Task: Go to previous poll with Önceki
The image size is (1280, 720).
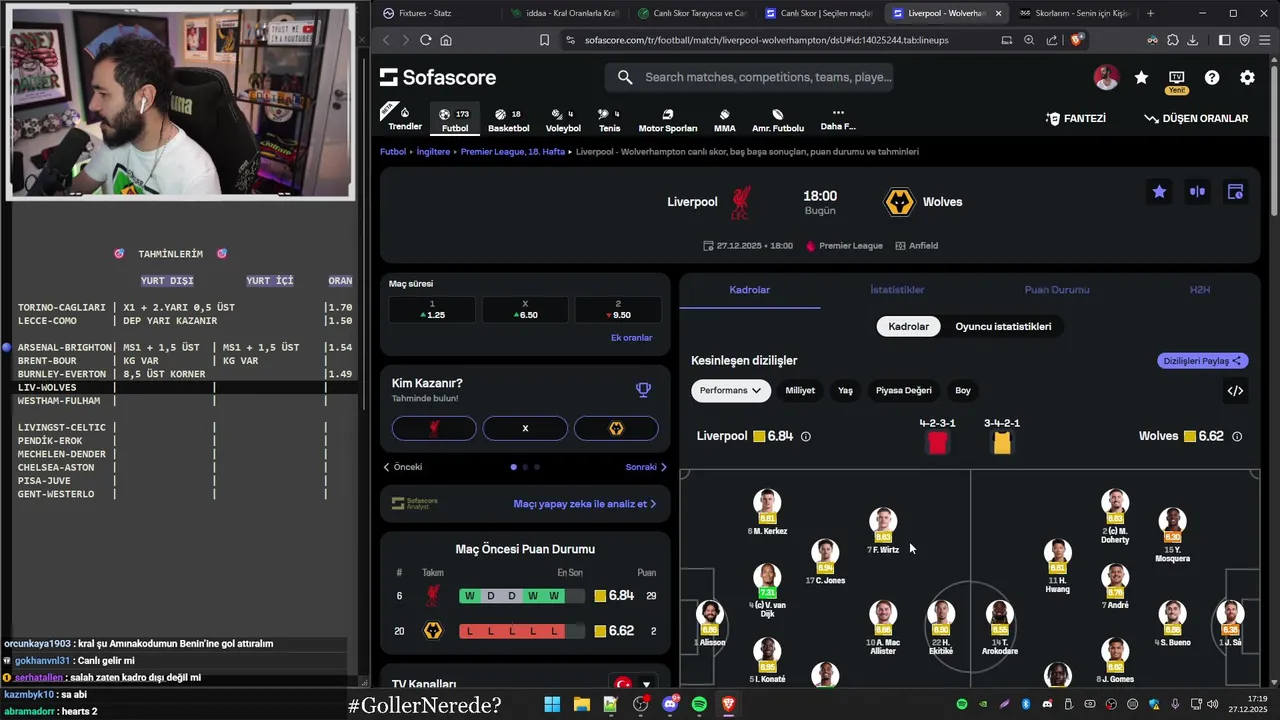Action: pos(403,467)
